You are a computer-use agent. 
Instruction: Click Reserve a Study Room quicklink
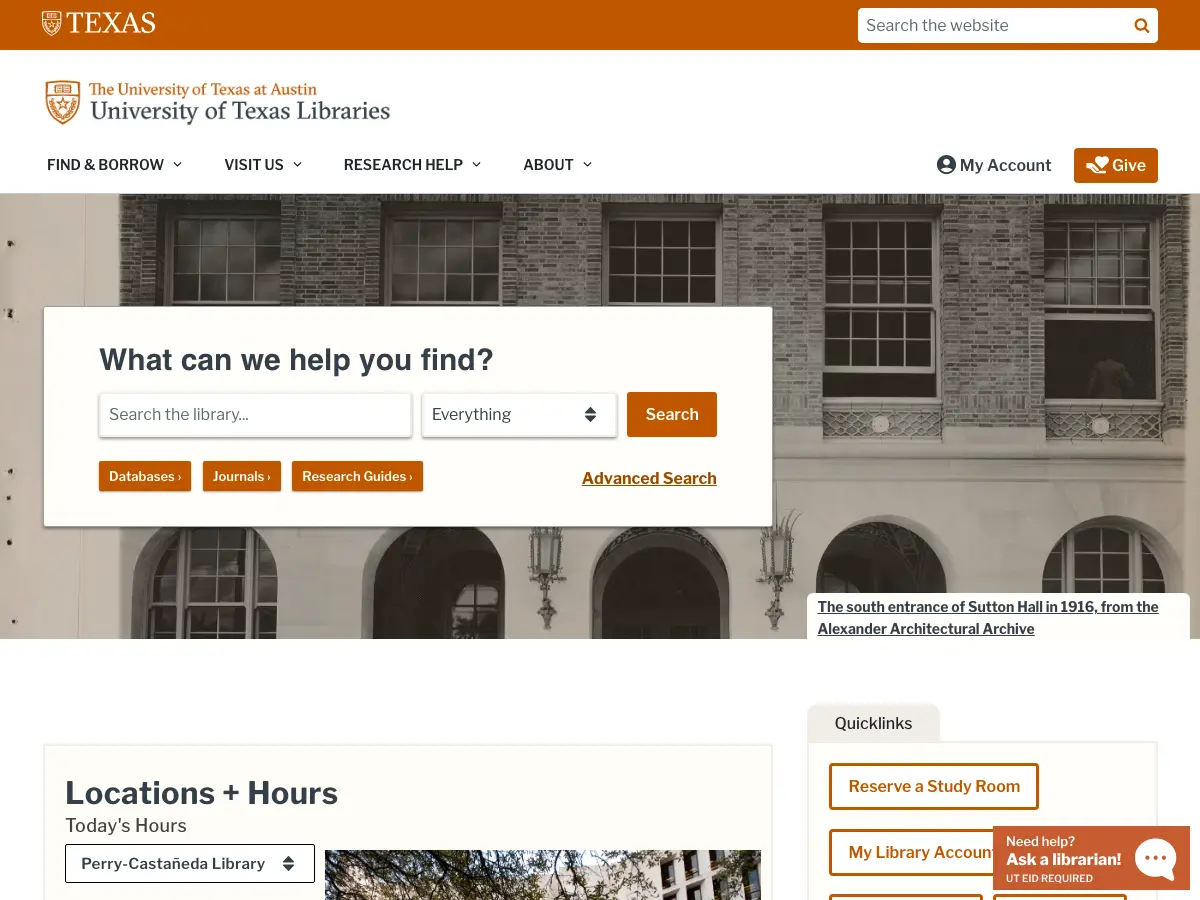pos(934,787)
